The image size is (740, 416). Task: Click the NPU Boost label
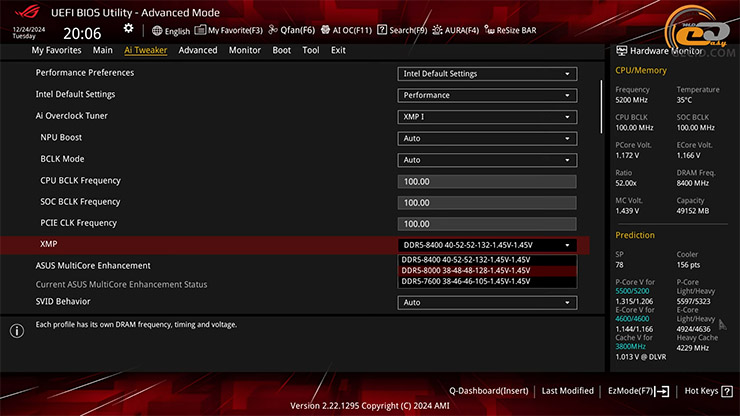pos(61,137)
